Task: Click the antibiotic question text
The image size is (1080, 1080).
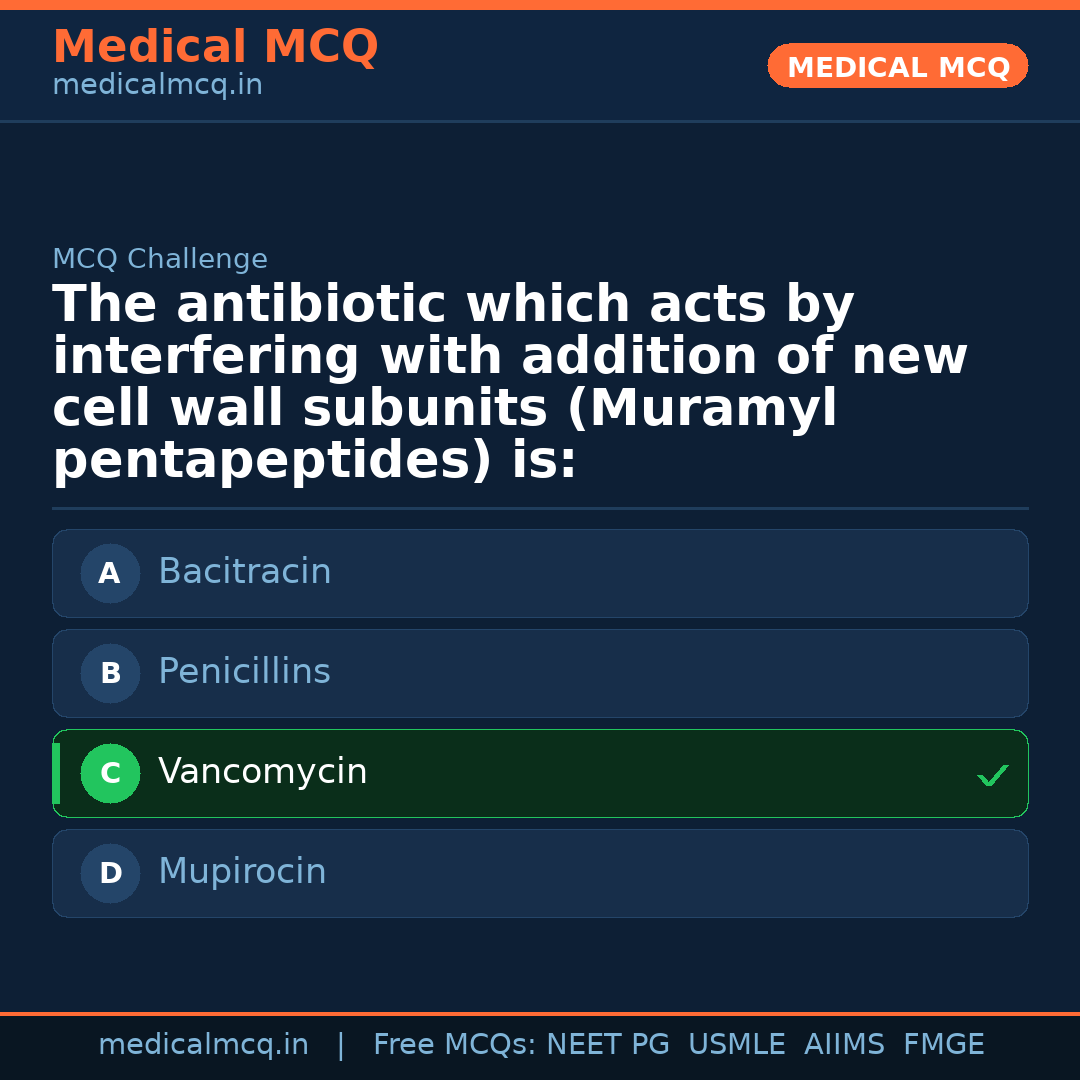Action: tap(510, 383)
